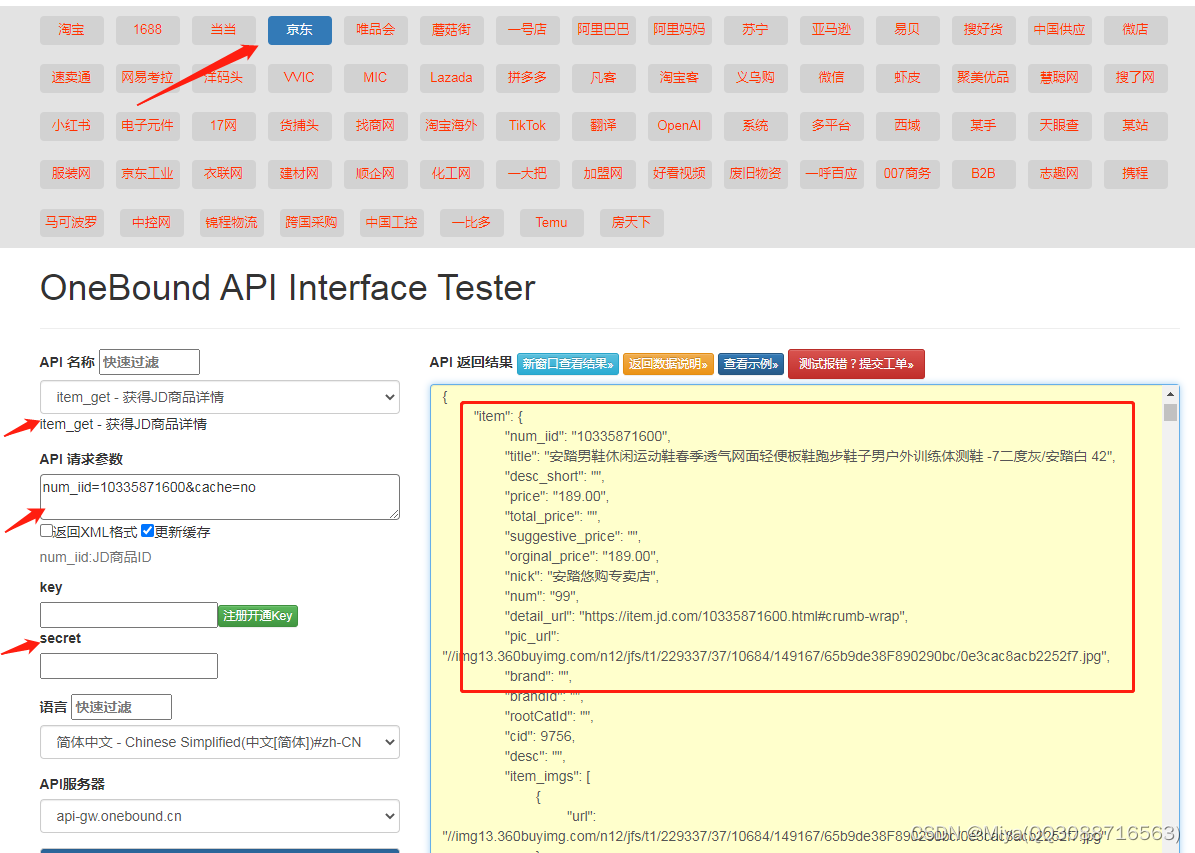Click the detail_url value in results
The height and width of the screenshot is (853, 1195).
click(x=743, y=616)
